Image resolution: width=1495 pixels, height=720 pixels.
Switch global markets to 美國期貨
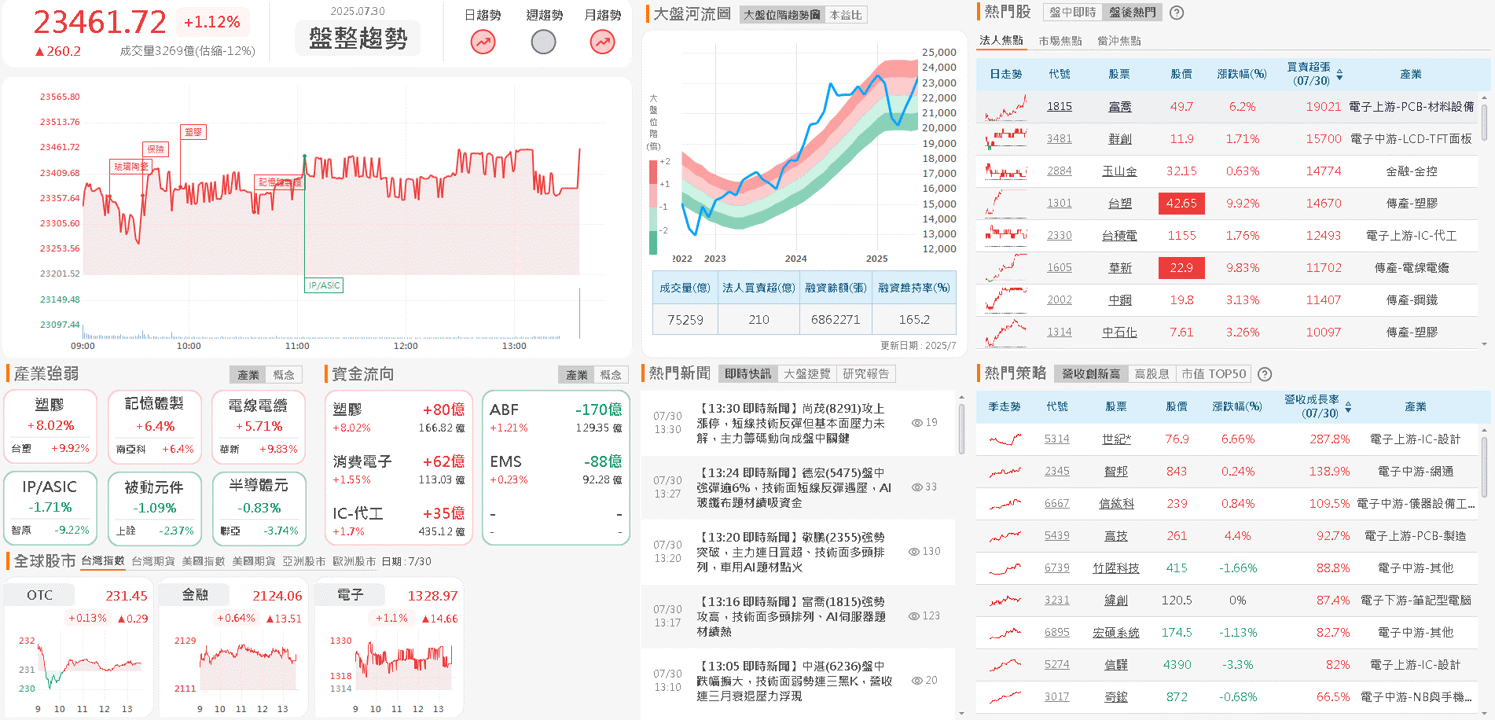(252, 562)
